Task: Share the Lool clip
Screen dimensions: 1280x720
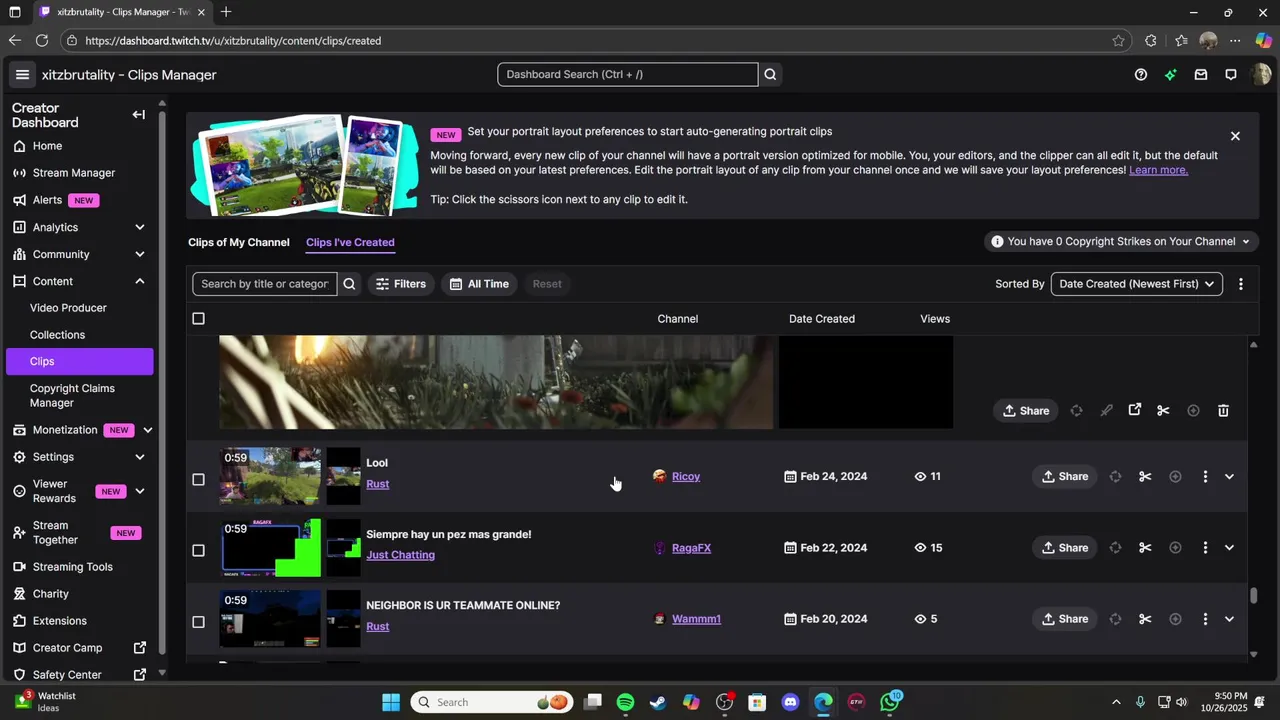Action: pos(1064,477)
